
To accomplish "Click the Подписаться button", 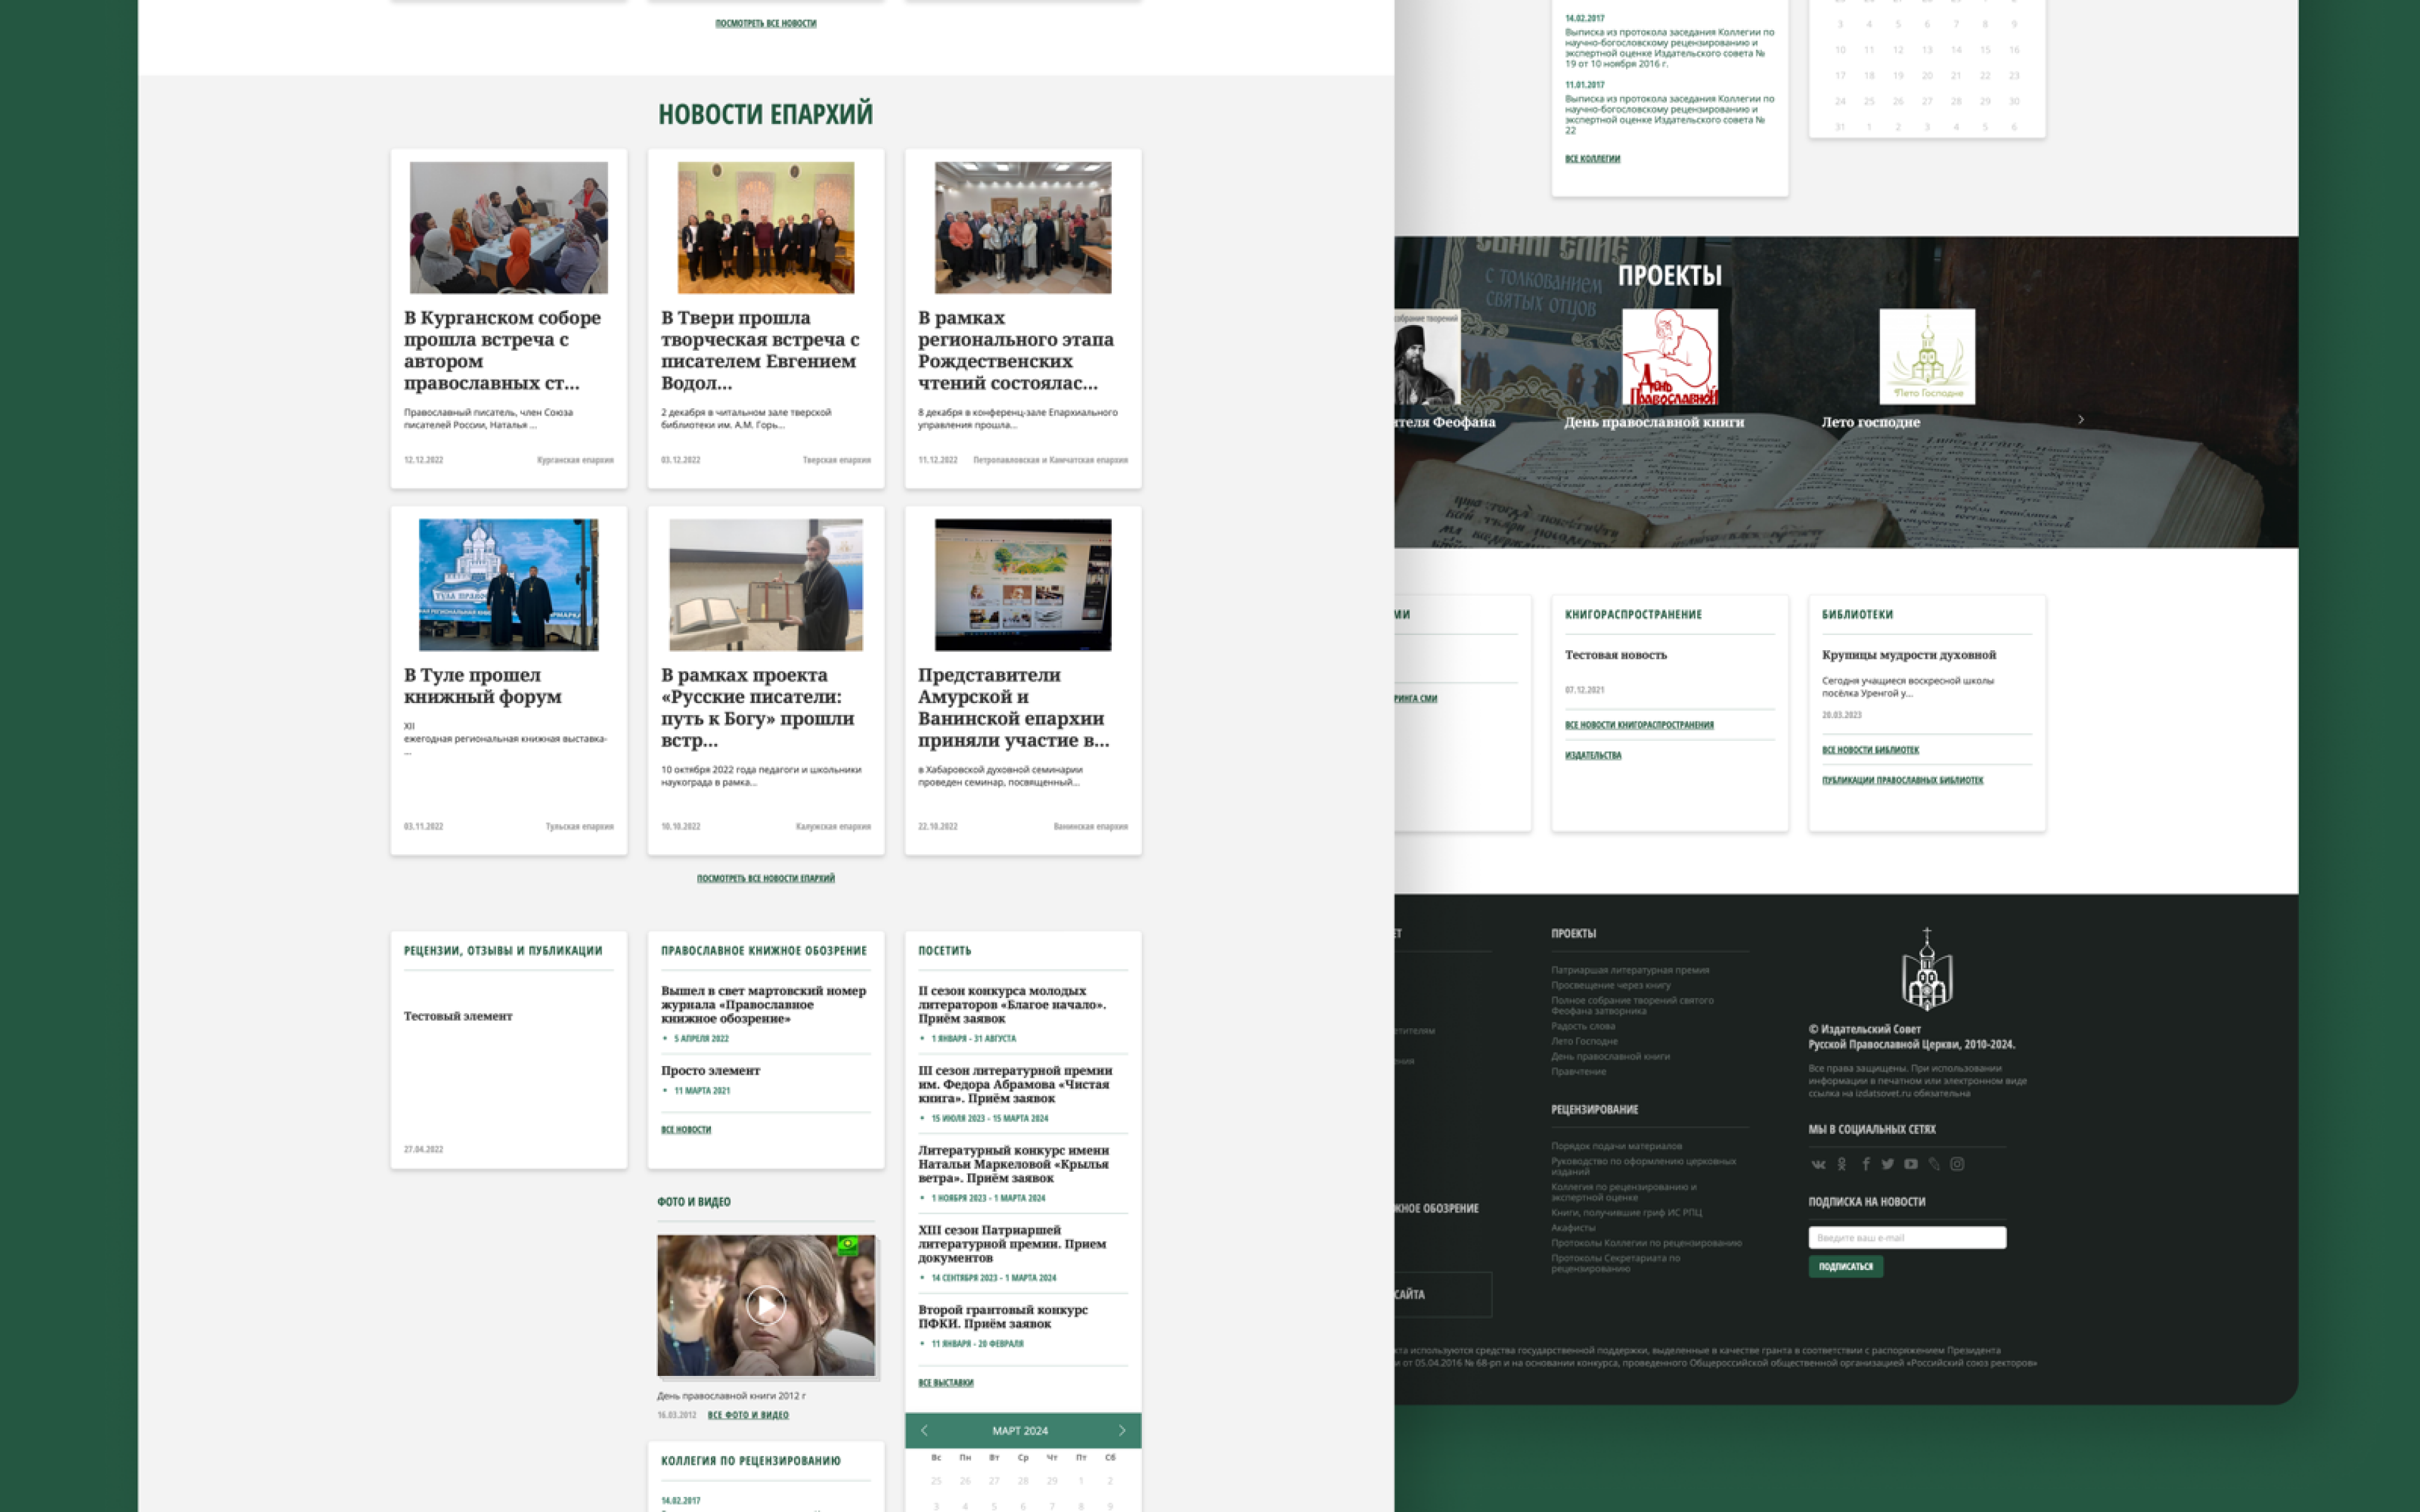I will coord(1845,1266).
